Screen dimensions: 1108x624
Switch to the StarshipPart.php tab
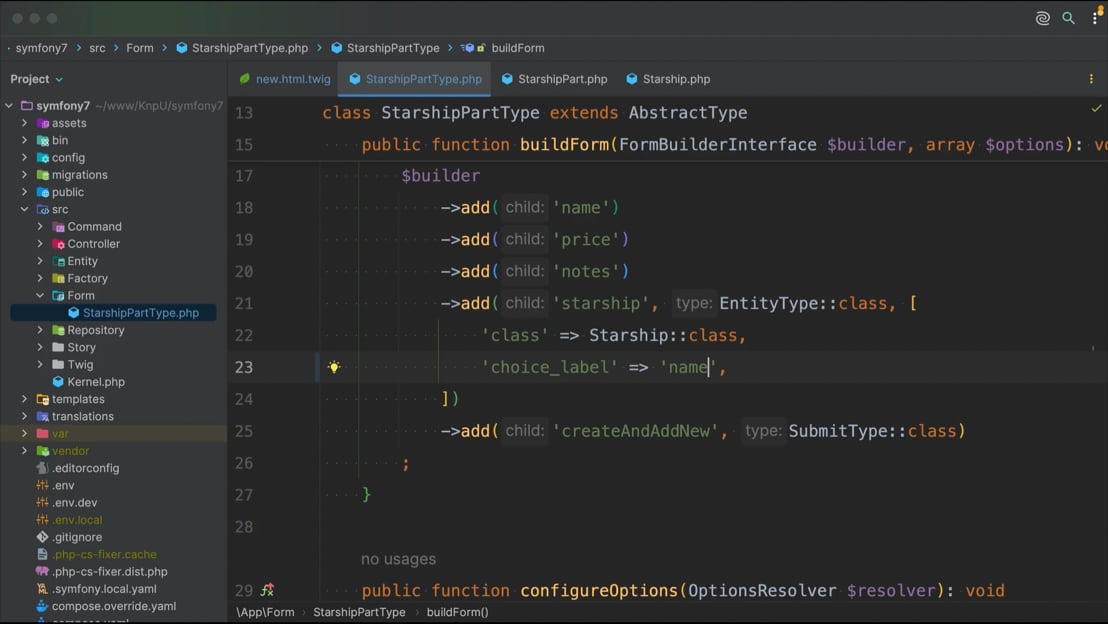coord(554,79)
